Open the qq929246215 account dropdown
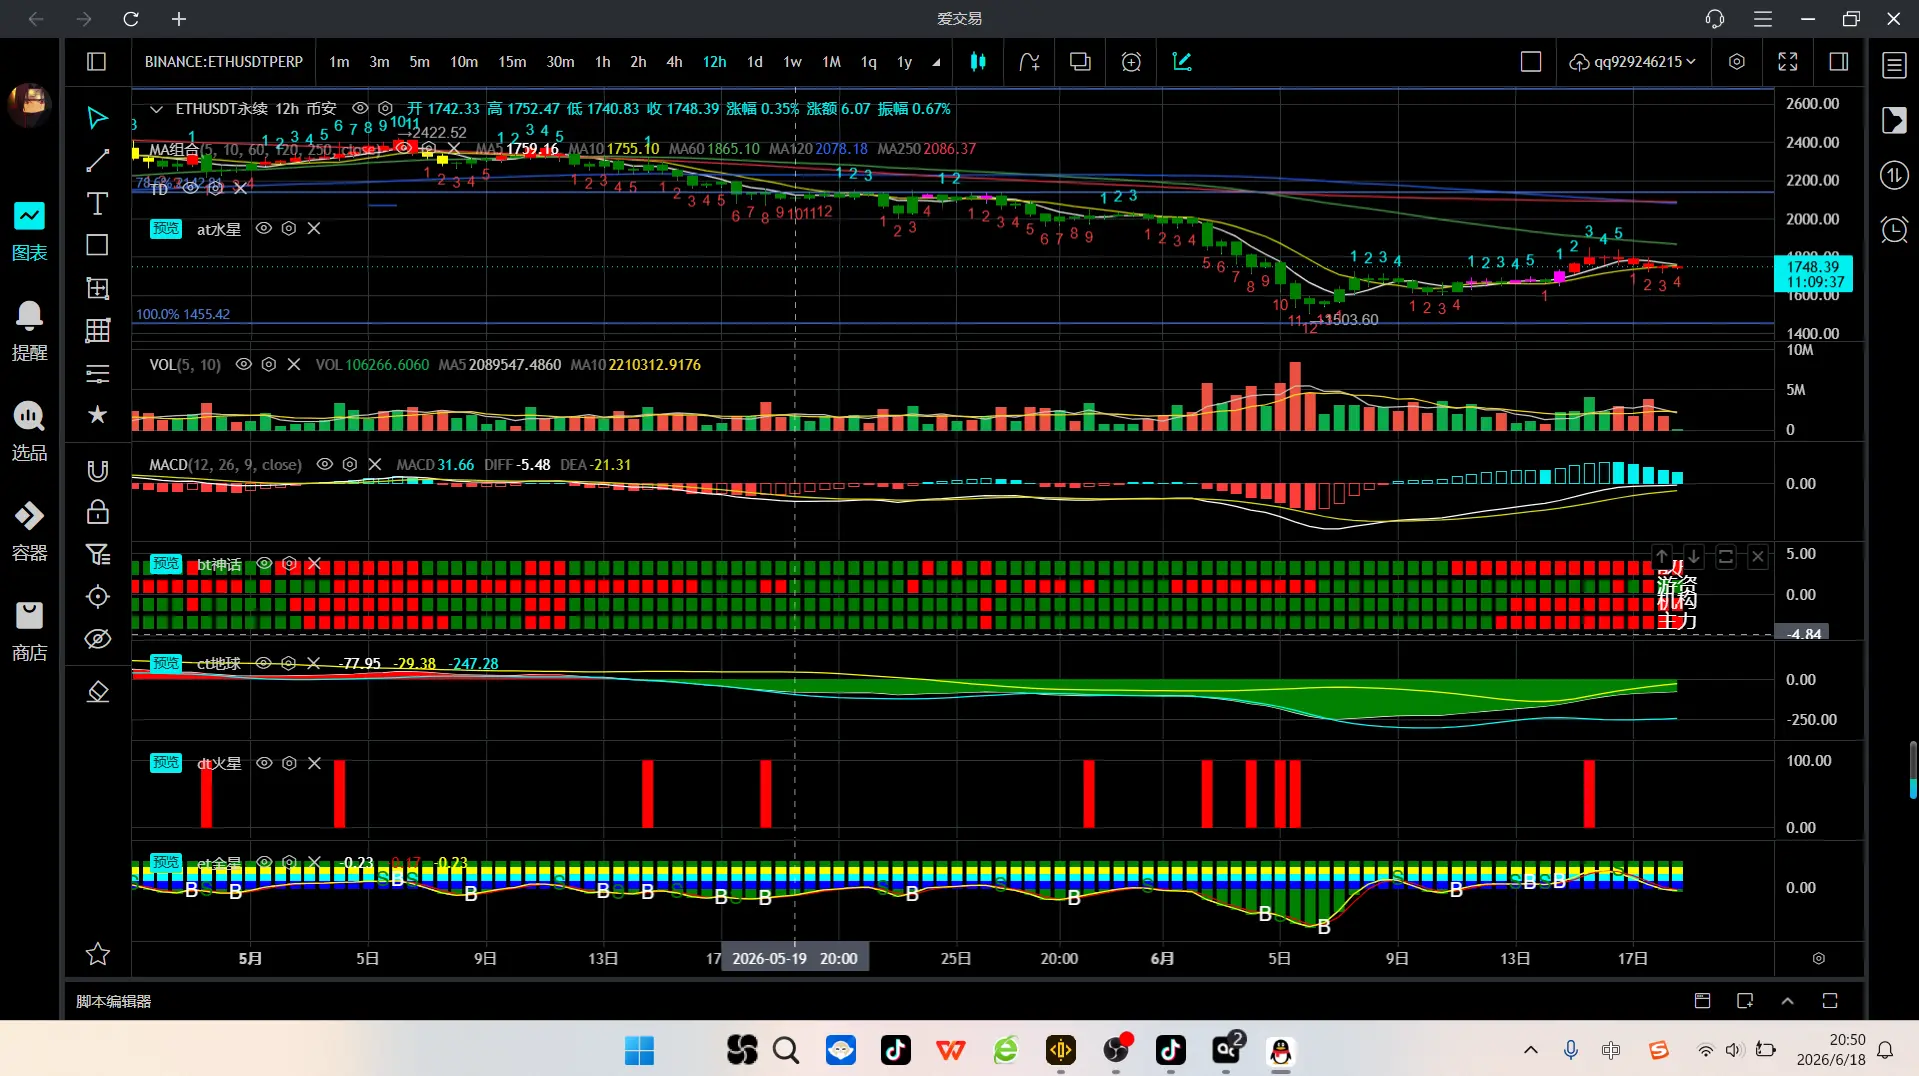This screenshot has height=1076, width=1919. tap(1632, 62)
